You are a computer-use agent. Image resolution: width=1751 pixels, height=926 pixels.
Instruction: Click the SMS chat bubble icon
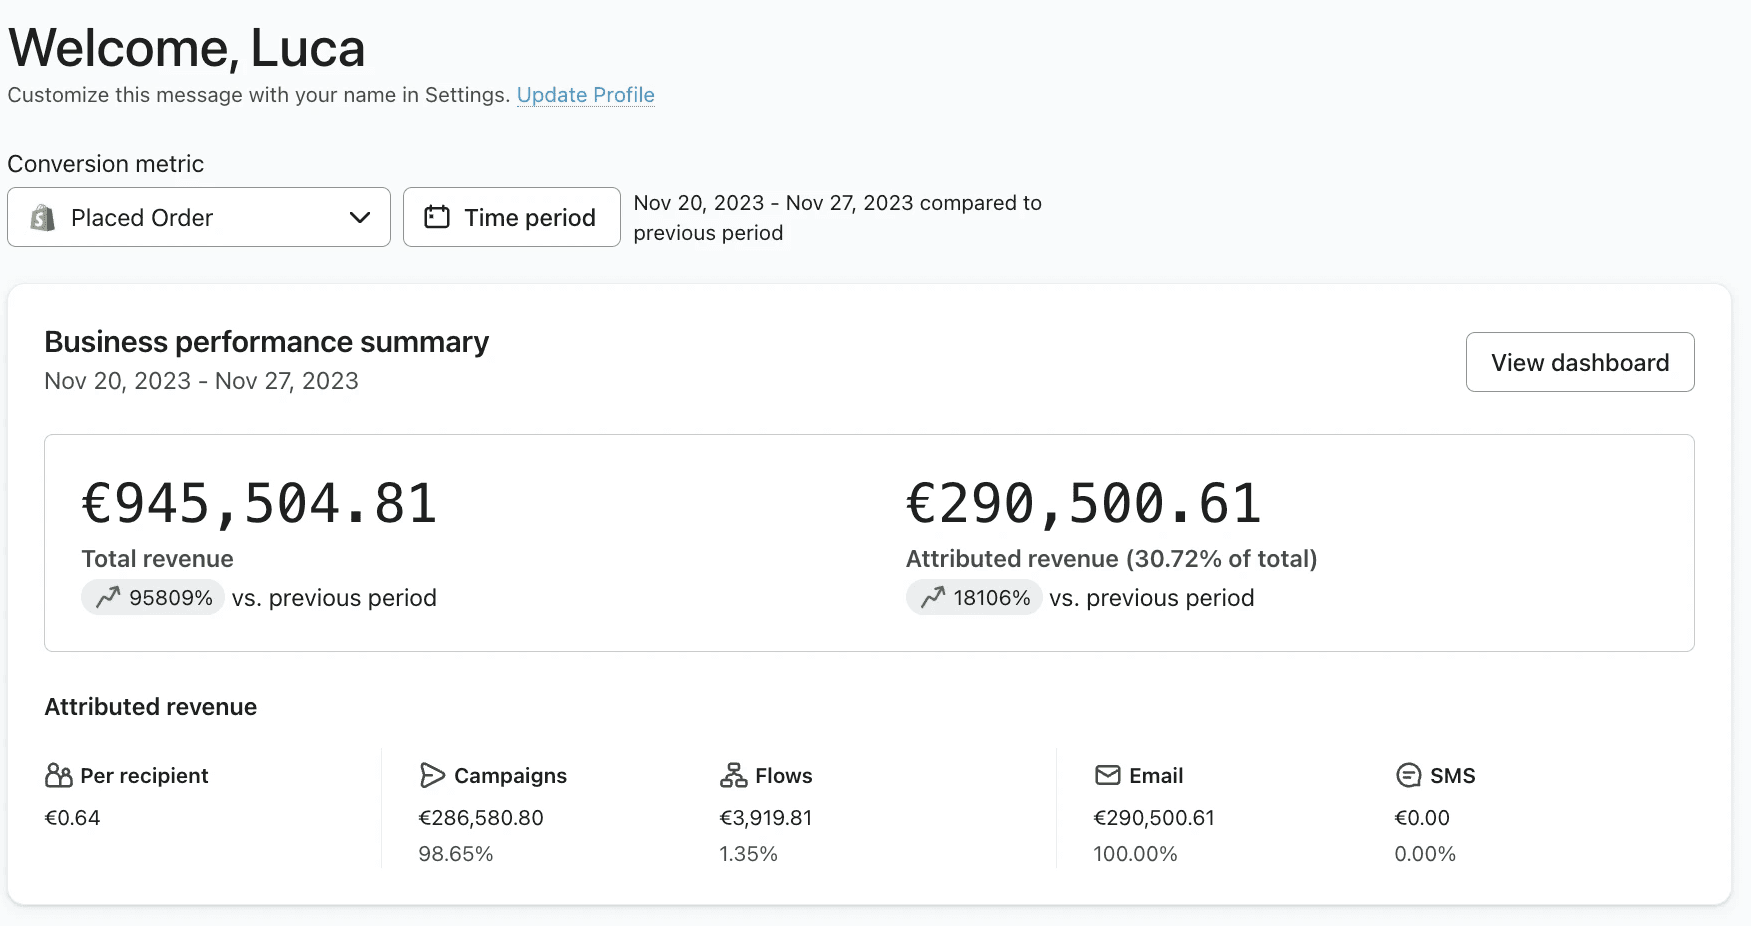(1408, 775)
